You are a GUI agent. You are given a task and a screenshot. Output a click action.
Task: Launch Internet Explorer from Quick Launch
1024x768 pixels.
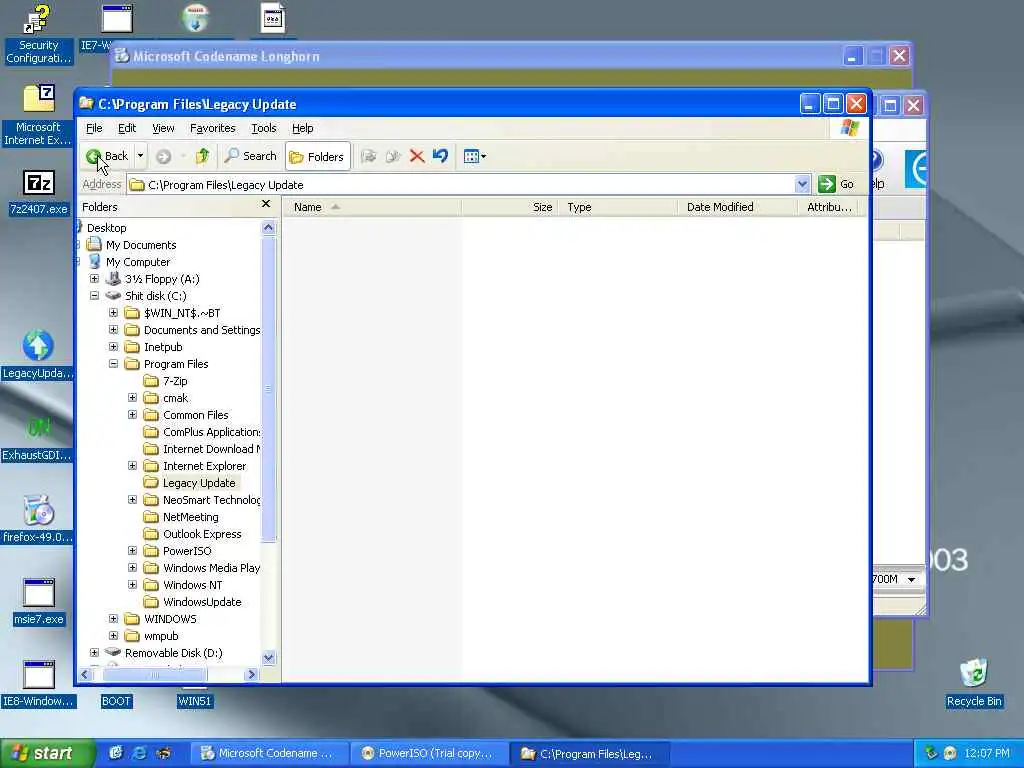pos(139,753)
